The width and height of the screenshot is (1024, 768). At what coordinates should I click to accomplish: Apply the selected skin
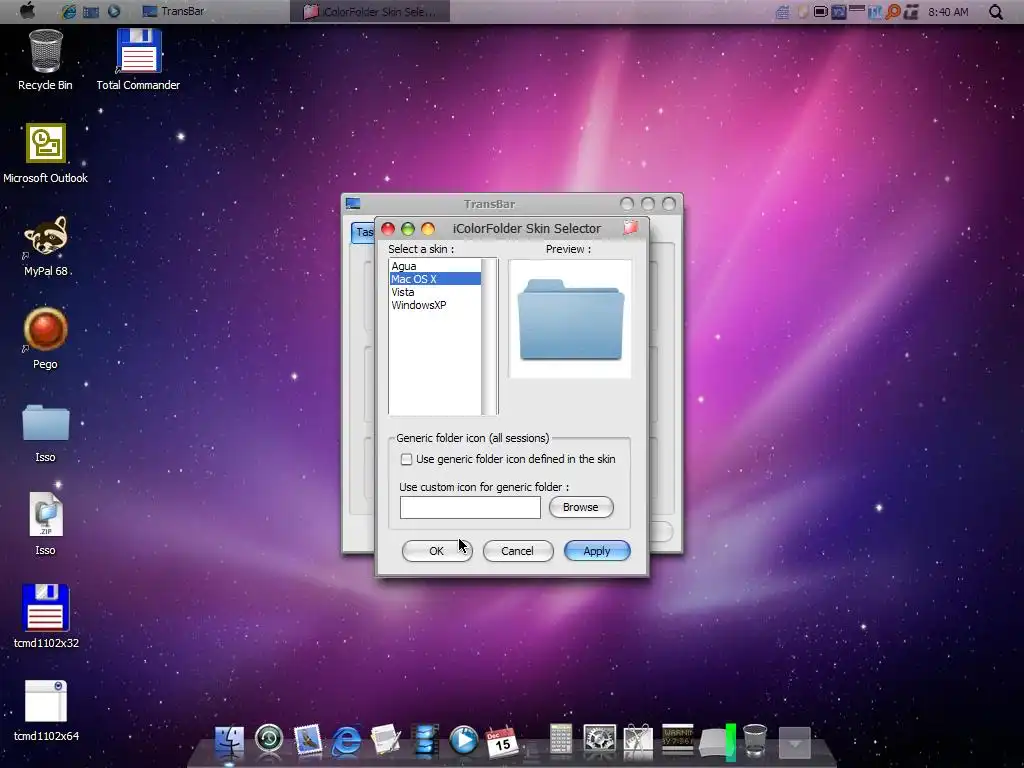597,551
